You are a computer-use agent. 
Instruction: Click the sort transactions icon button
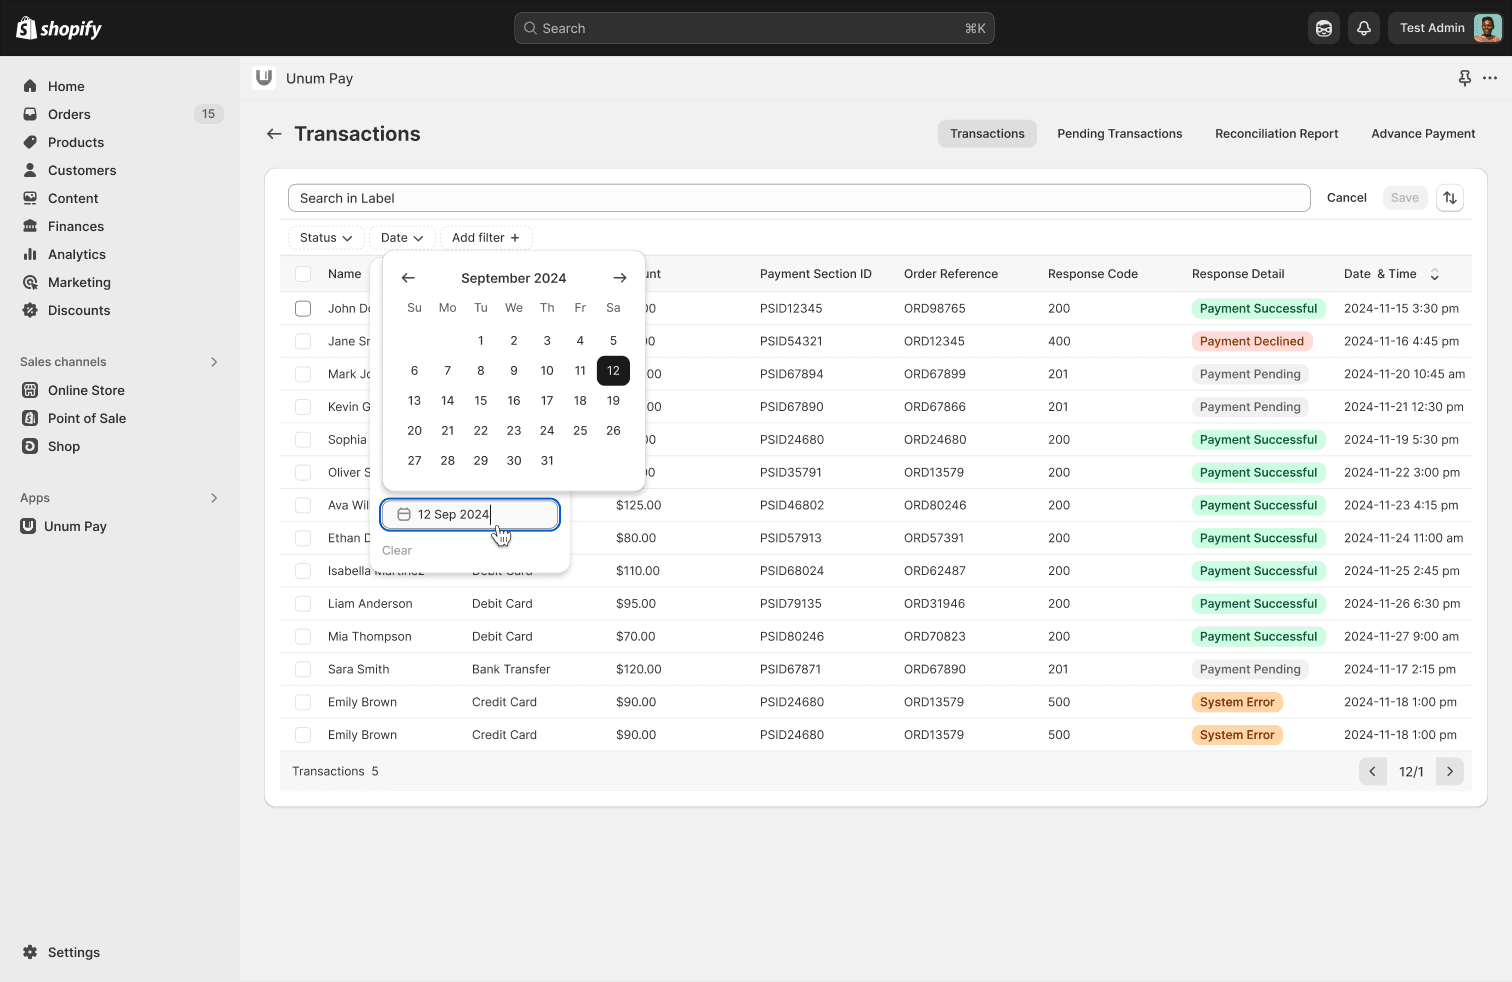click(1450, 198)
